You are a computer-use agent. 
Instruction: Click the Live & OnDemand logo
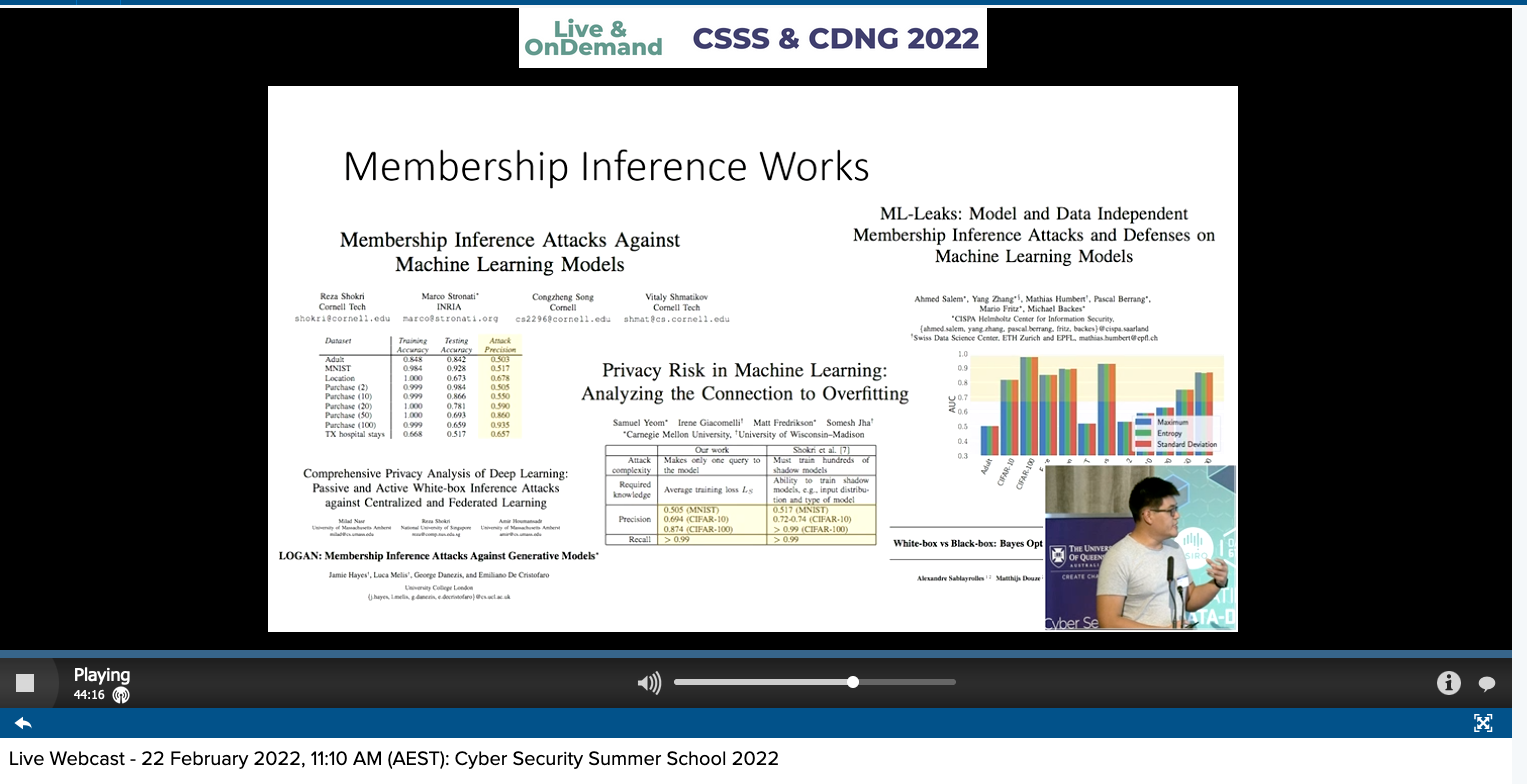coord(593,38)
